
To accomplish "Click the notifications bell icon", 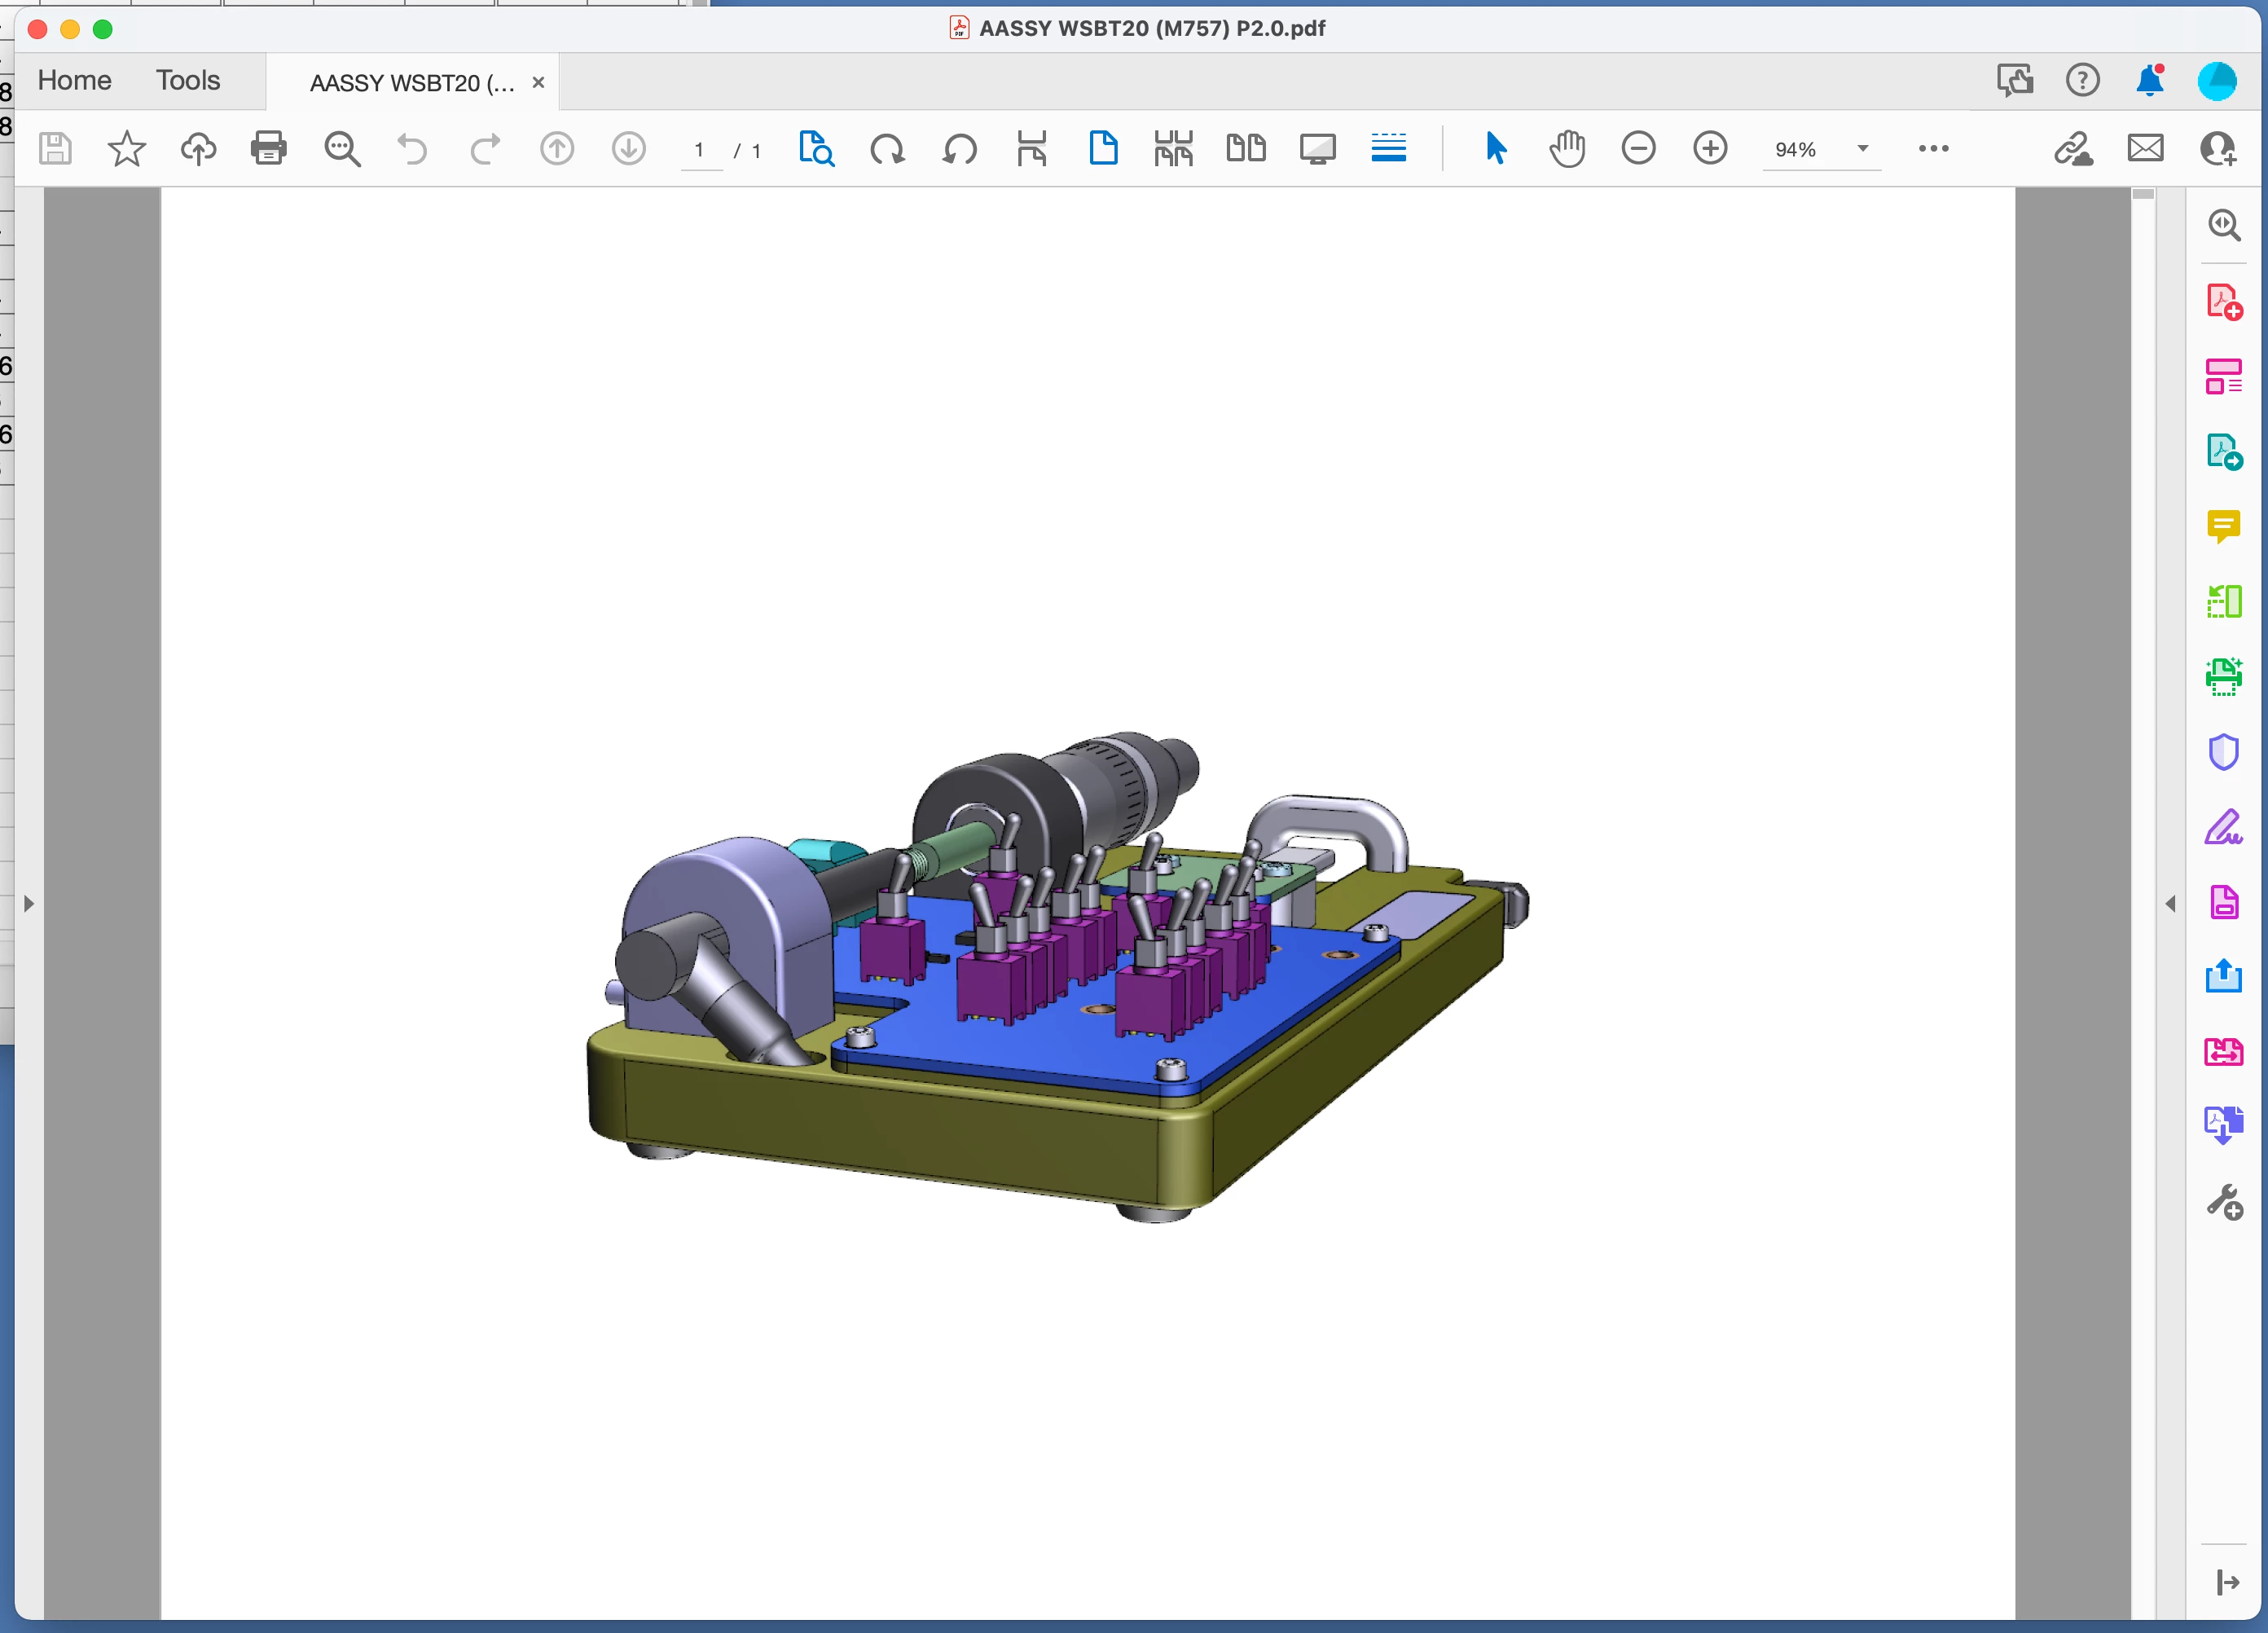I will click(2149, 80).
